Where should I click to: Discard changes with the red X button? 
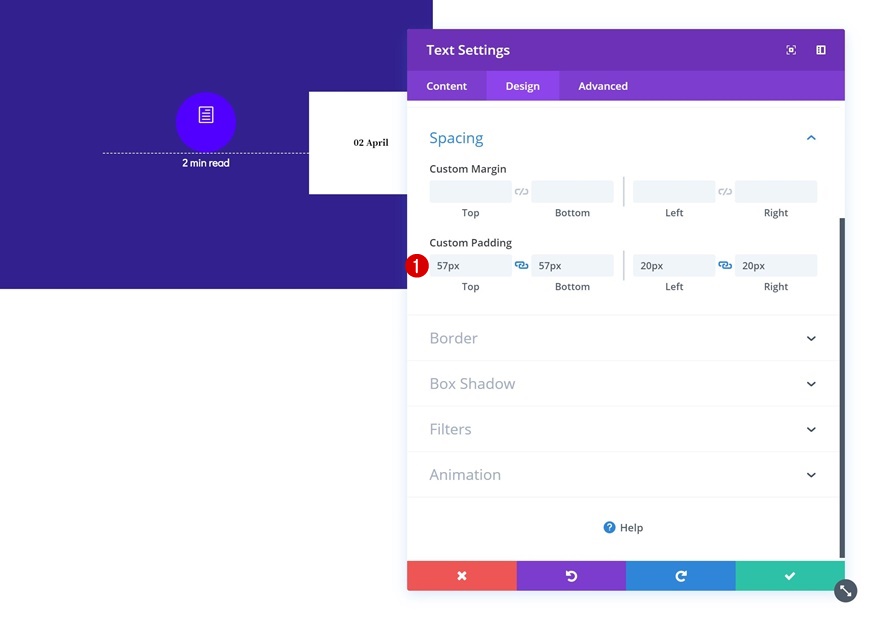click(x=462, y=575)
